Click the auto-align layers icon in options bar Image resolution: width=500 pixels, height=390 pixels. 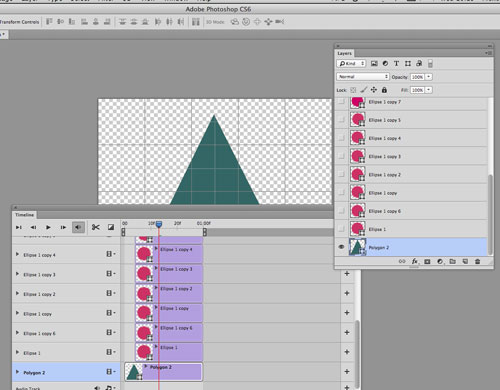pos(196,22)
